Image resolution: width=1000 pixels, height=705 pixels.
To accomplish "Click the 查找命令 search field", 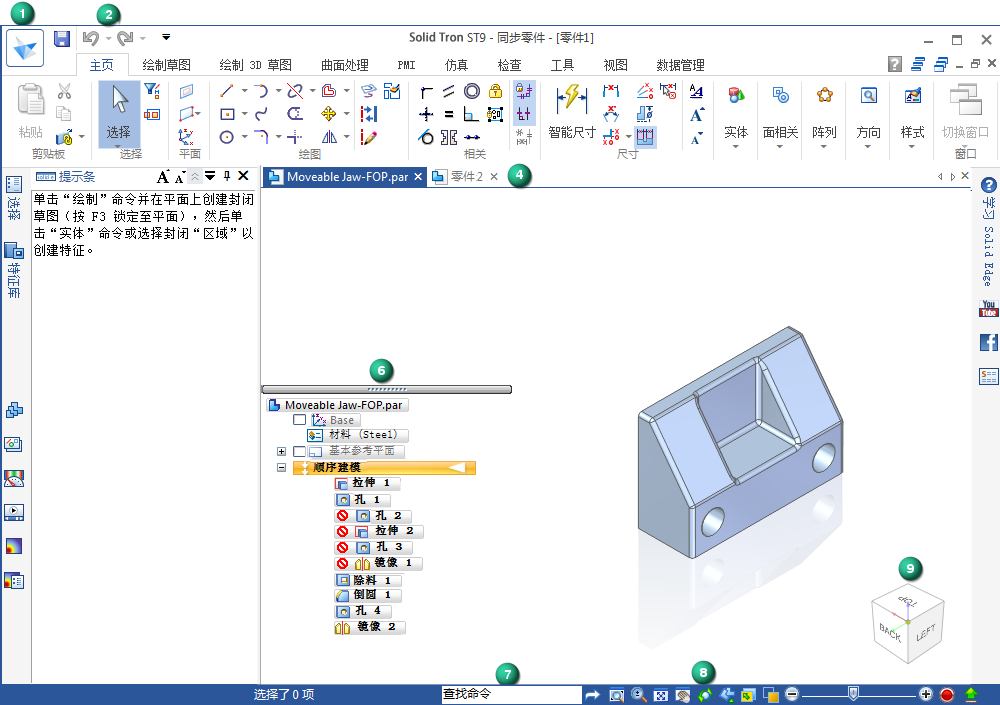I will pyautogui.click(x=510, y=695).
